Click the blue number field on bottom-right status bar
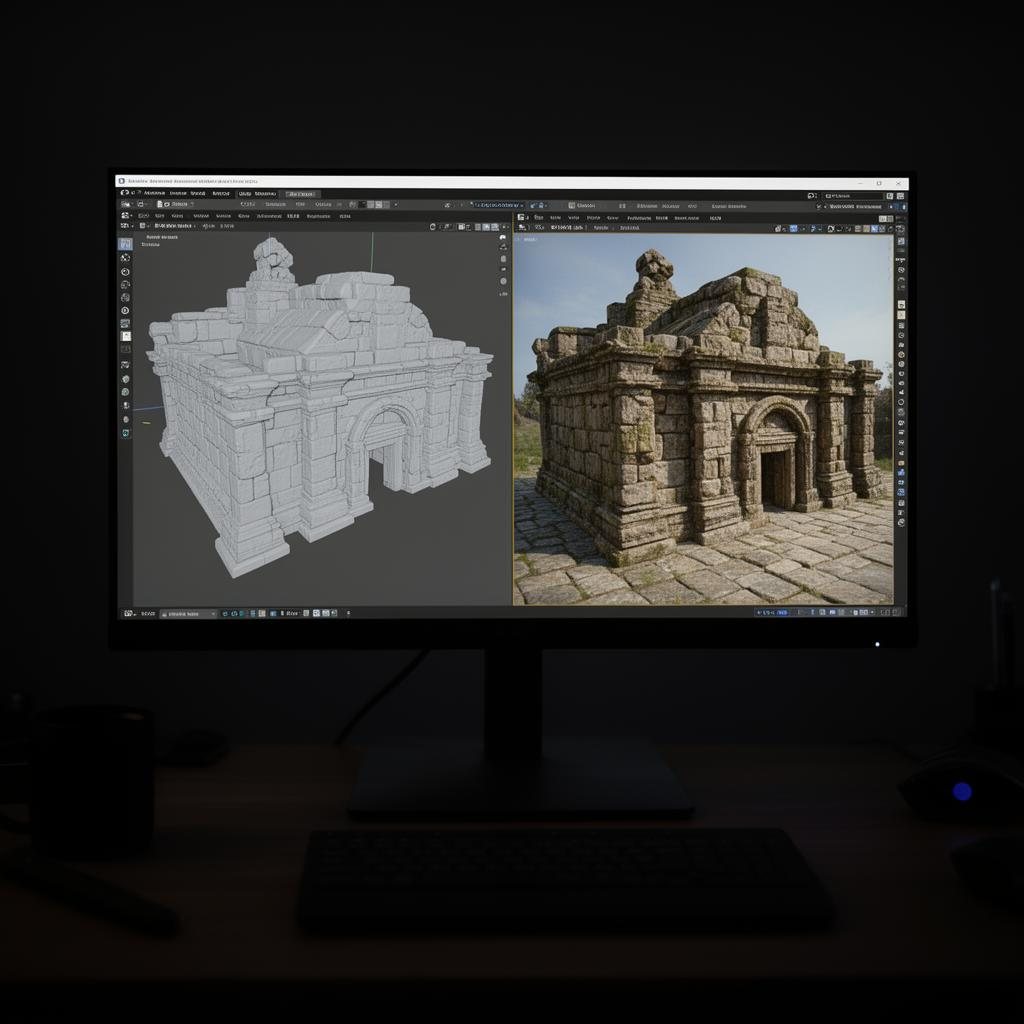The width and height of the screenshot is (1024, 1024). tap(772, 613)
